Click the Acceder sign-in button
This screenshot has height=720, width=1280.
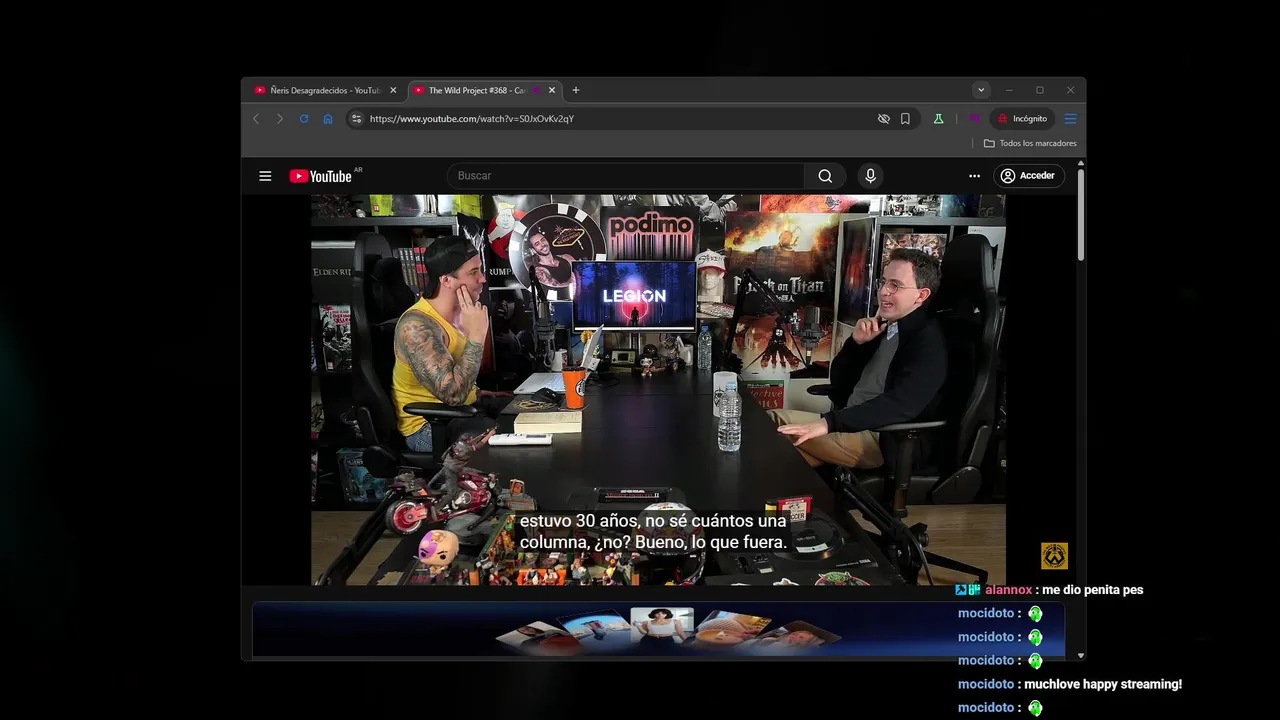[x=1029, y=176]
